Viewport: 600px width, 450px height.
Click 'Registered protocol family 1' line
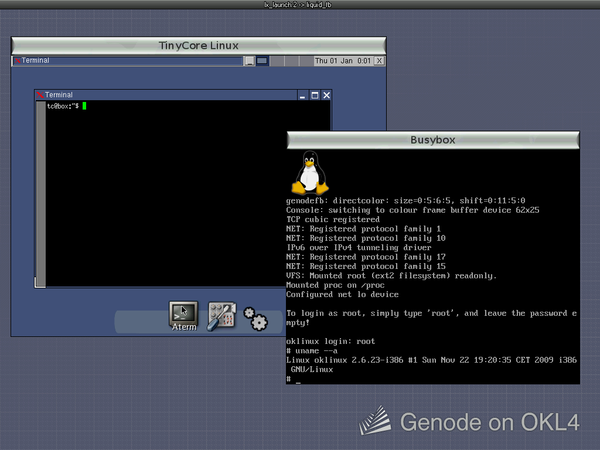pyautogui.click(x=364, y=229)
